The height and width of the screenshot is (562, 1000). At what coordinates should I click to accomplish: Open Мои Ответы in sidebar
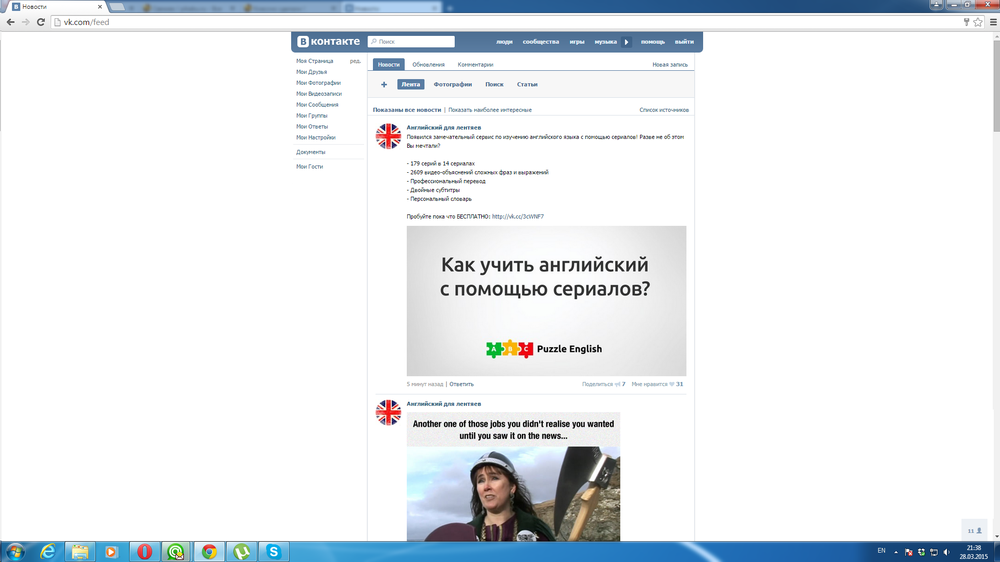(312, 126)
